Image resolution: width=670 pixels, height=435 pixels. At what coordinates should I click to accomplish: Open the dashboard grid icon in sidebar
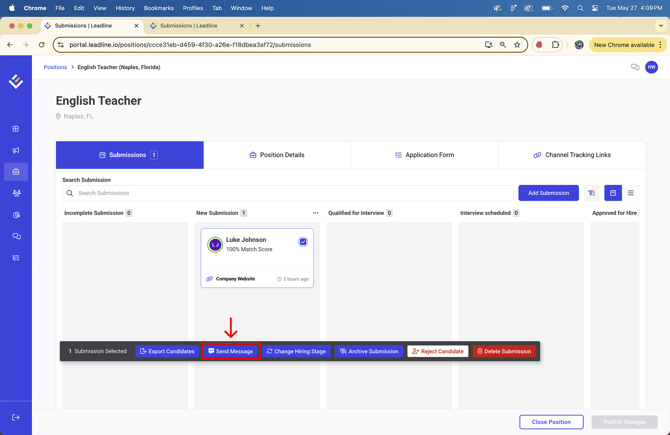click(16, 129)
